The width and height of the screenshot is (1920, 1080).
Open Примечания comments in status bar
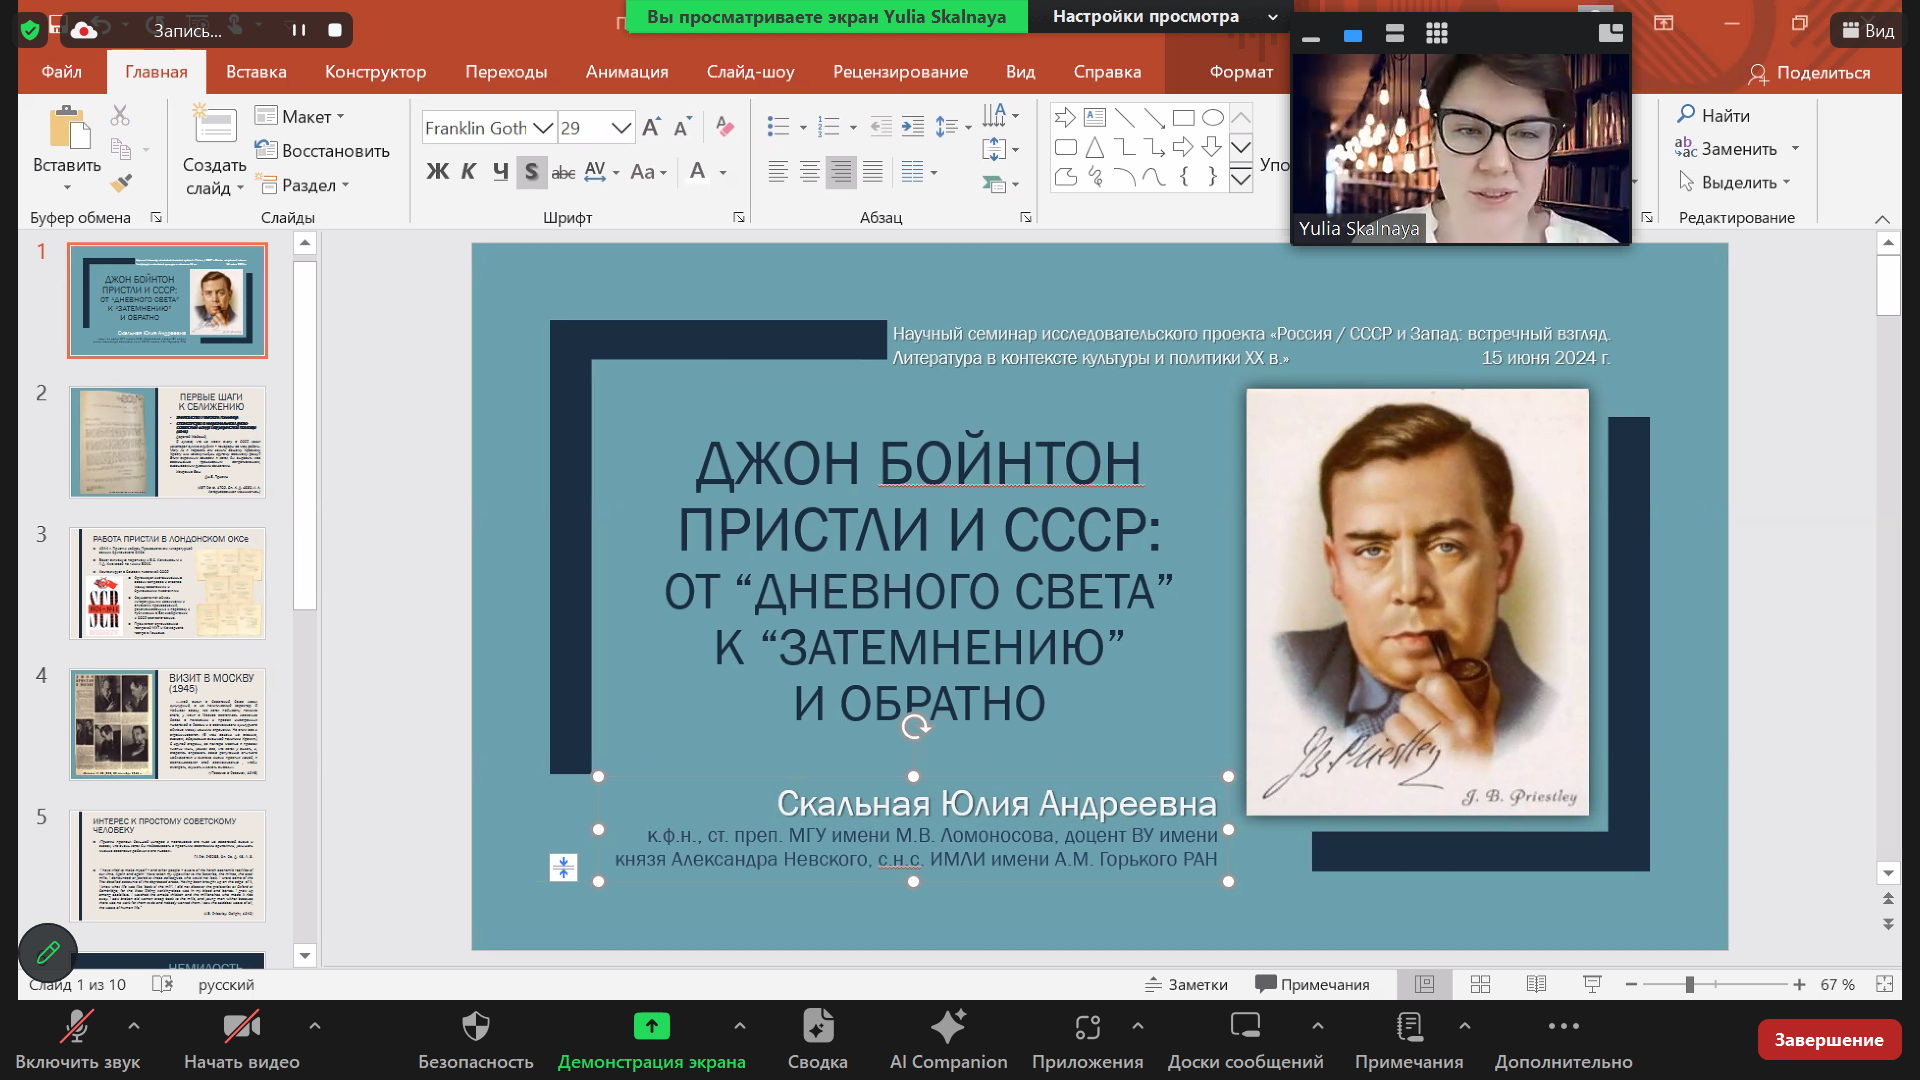1312,985
